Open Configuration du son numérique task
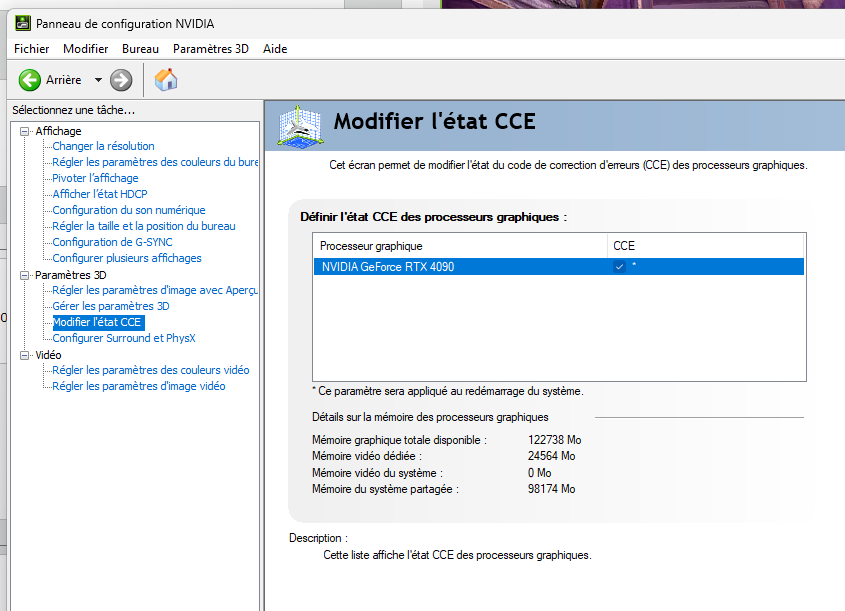Viewport: 845px width, 611px height. (x=129, y=210)
